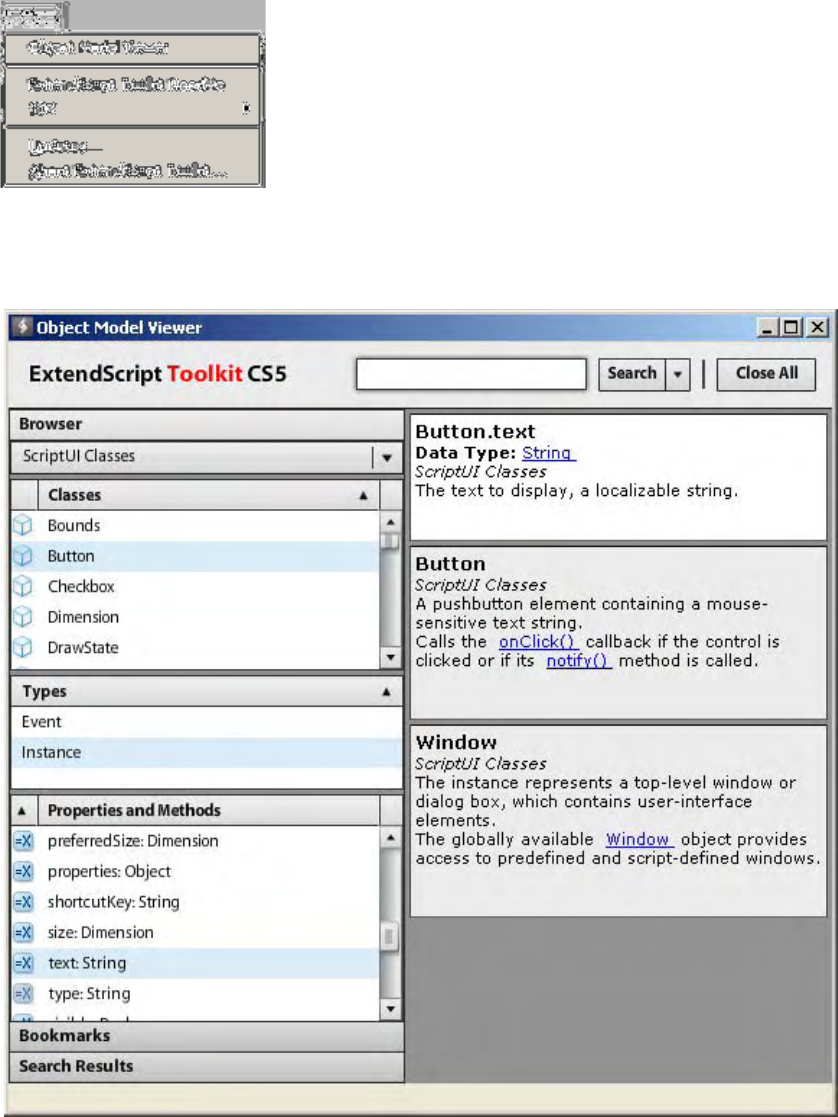Click Classes list scroll-up arrow
Screen dimensions: 838x1117
pos(390,521)
